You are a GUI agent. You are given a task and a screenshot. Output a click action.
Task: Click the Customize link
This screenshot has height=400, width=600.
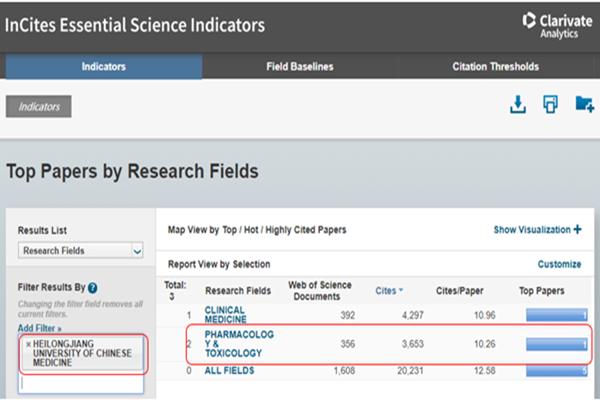559,265
